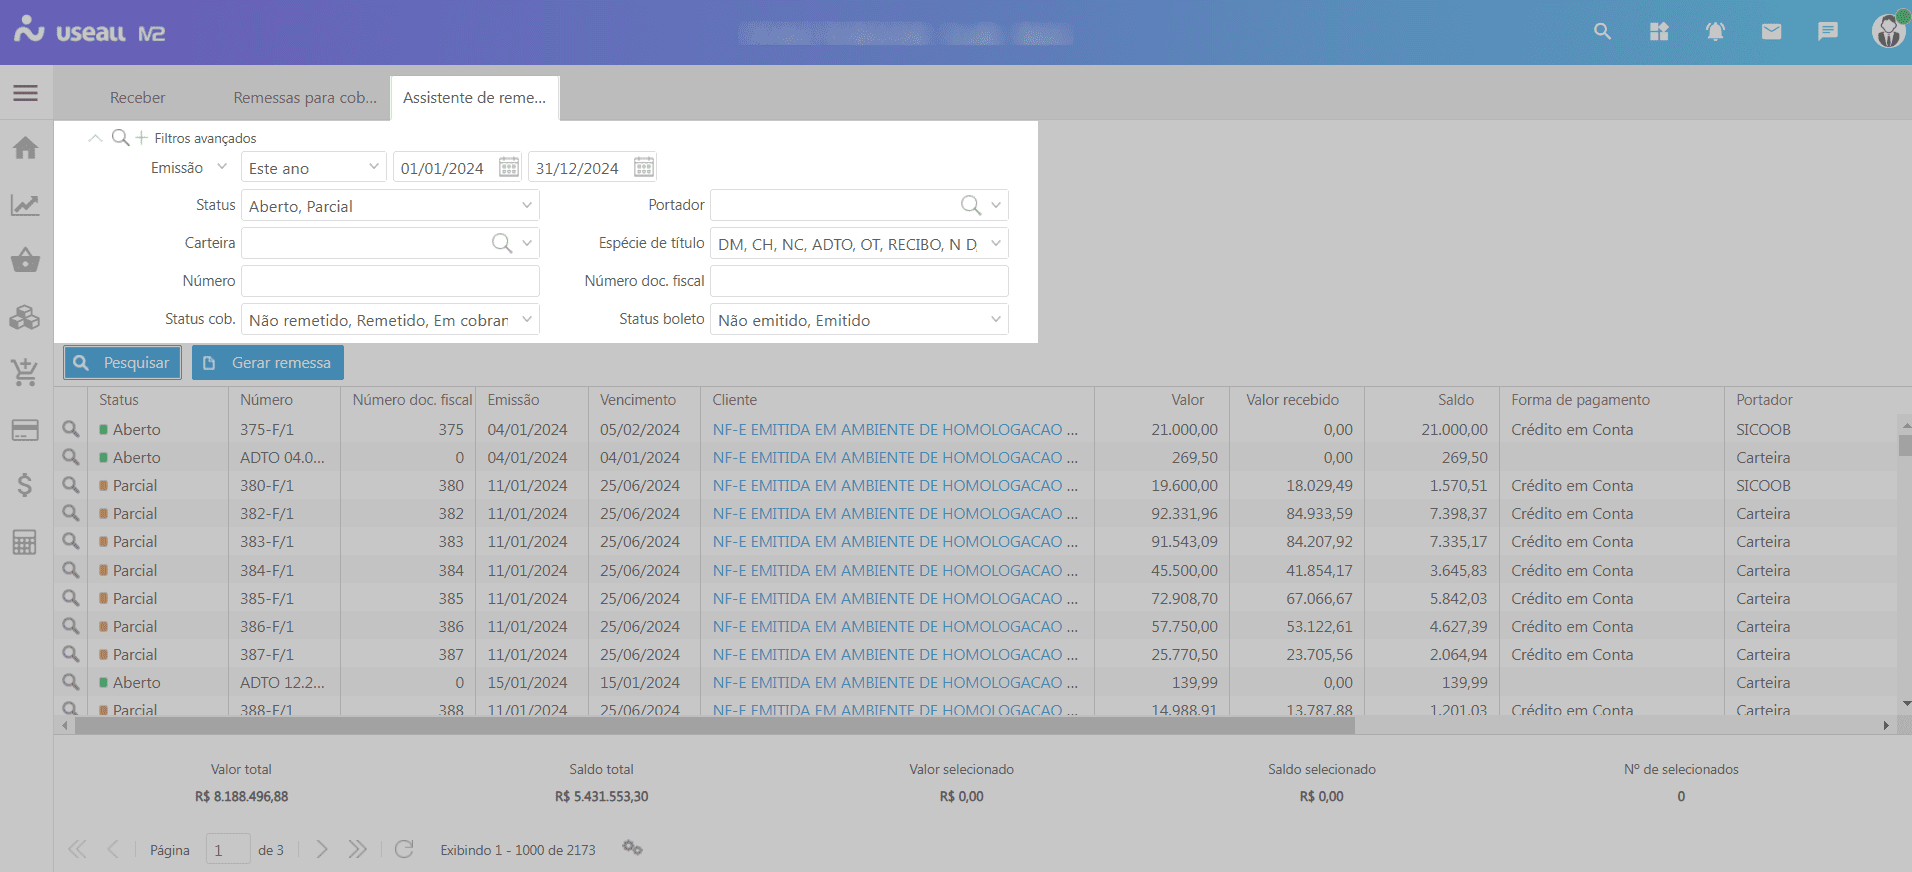Screen dimensions: 1912x872
Task: Click the Número input field
Action: [x=390, y=281]
